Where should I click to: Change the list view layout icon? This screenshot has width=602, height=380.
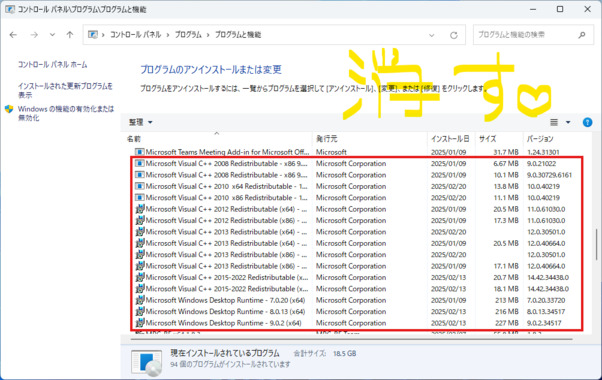[554, 122]
